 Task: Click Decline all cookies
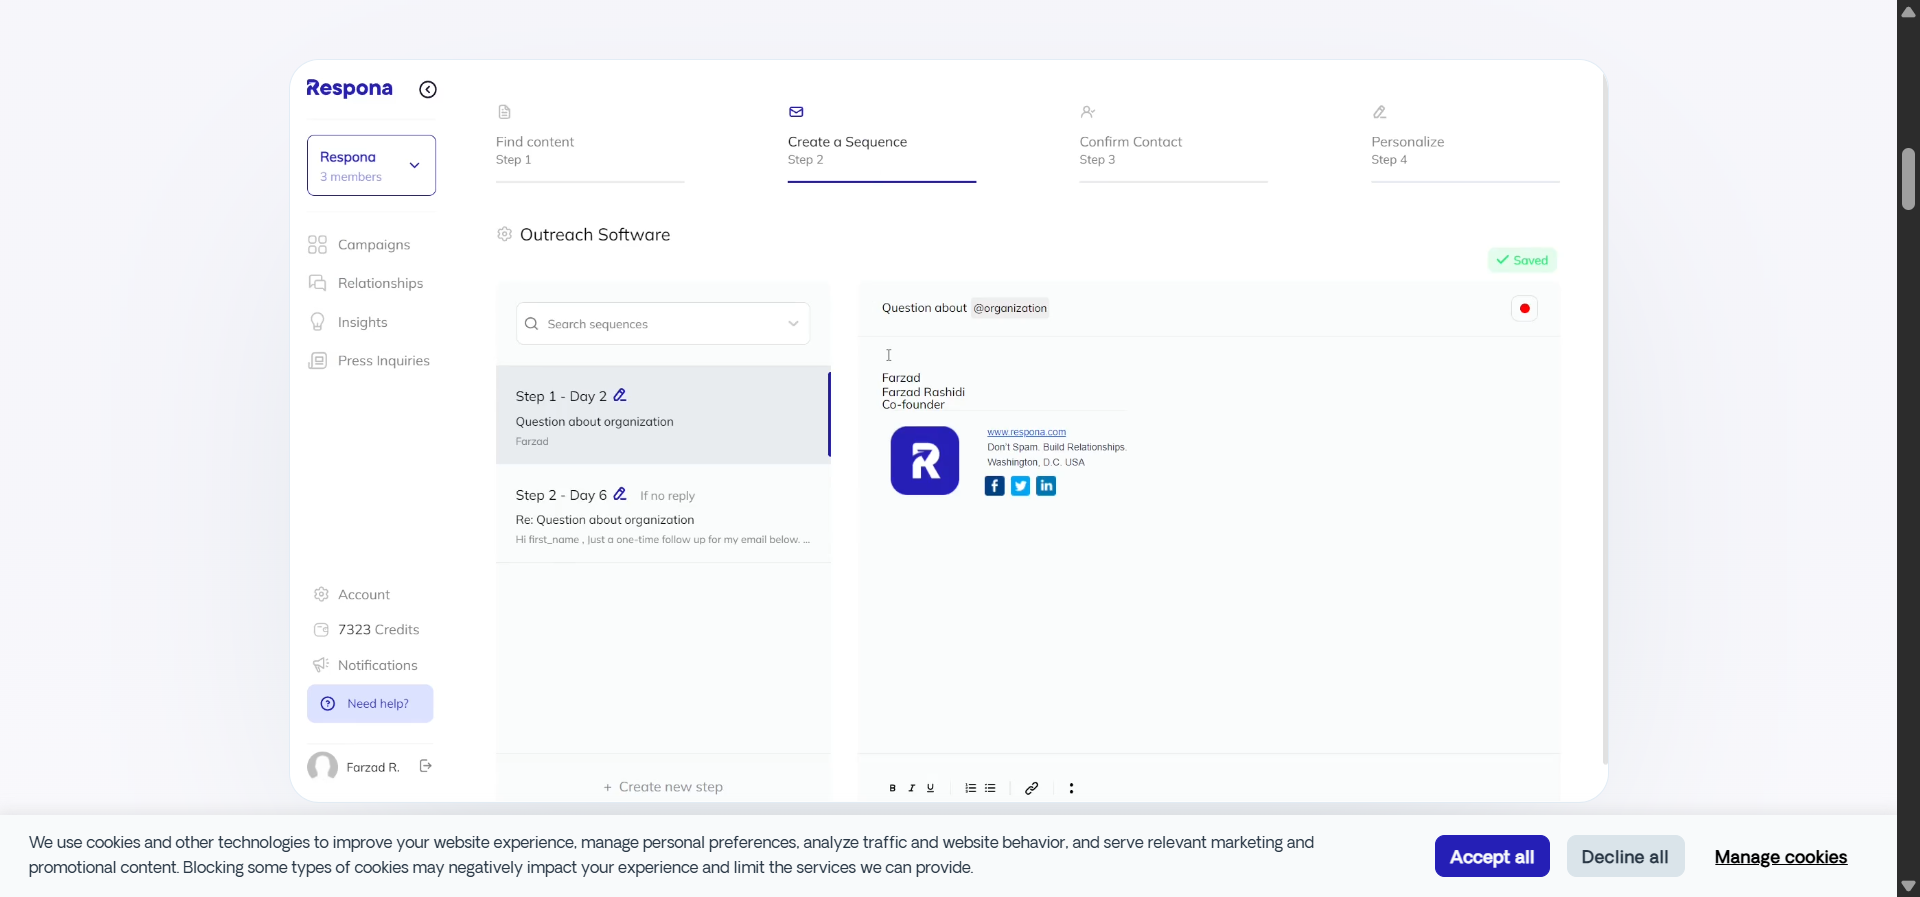pos(1625,857)
